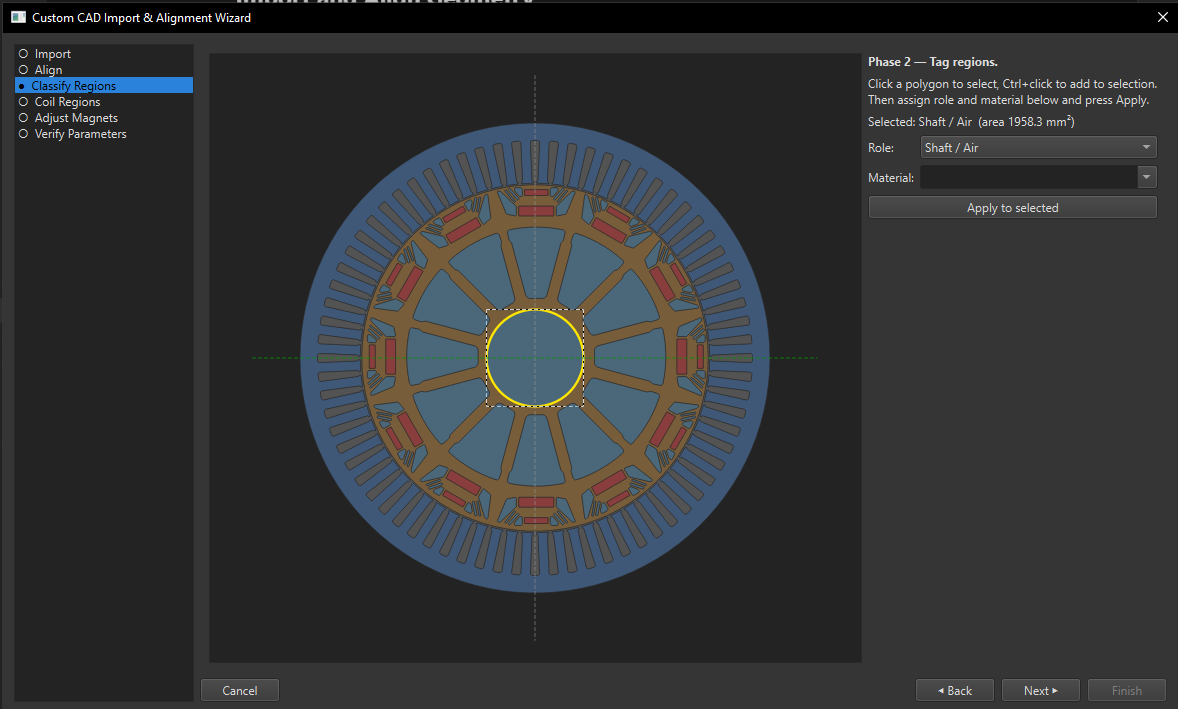Click the Material dropdown arrow button

[x=1146, y=177]
